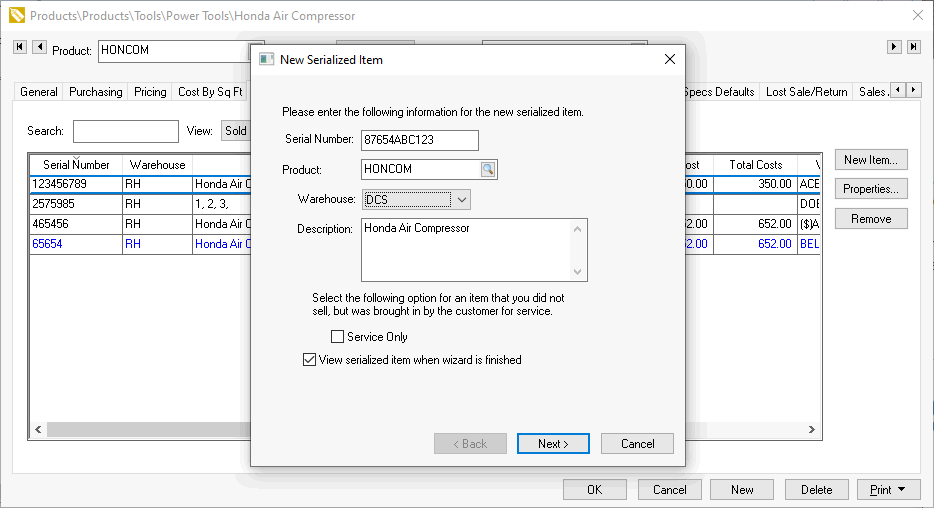This screenshot has width=934, height=508.
Task: Click OK at bottom of product window
Action: click(594, 490)
